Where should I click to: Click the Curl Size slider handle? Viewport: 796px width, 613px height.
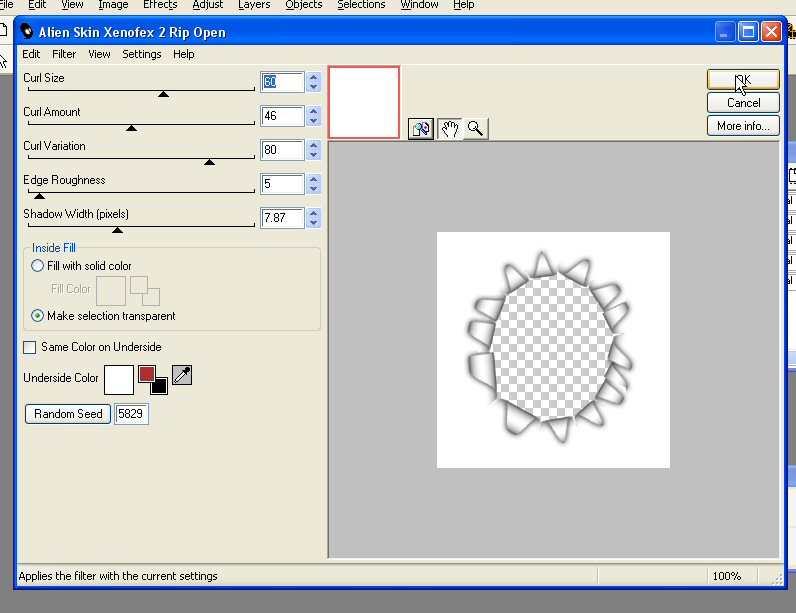tap(163, 94)
